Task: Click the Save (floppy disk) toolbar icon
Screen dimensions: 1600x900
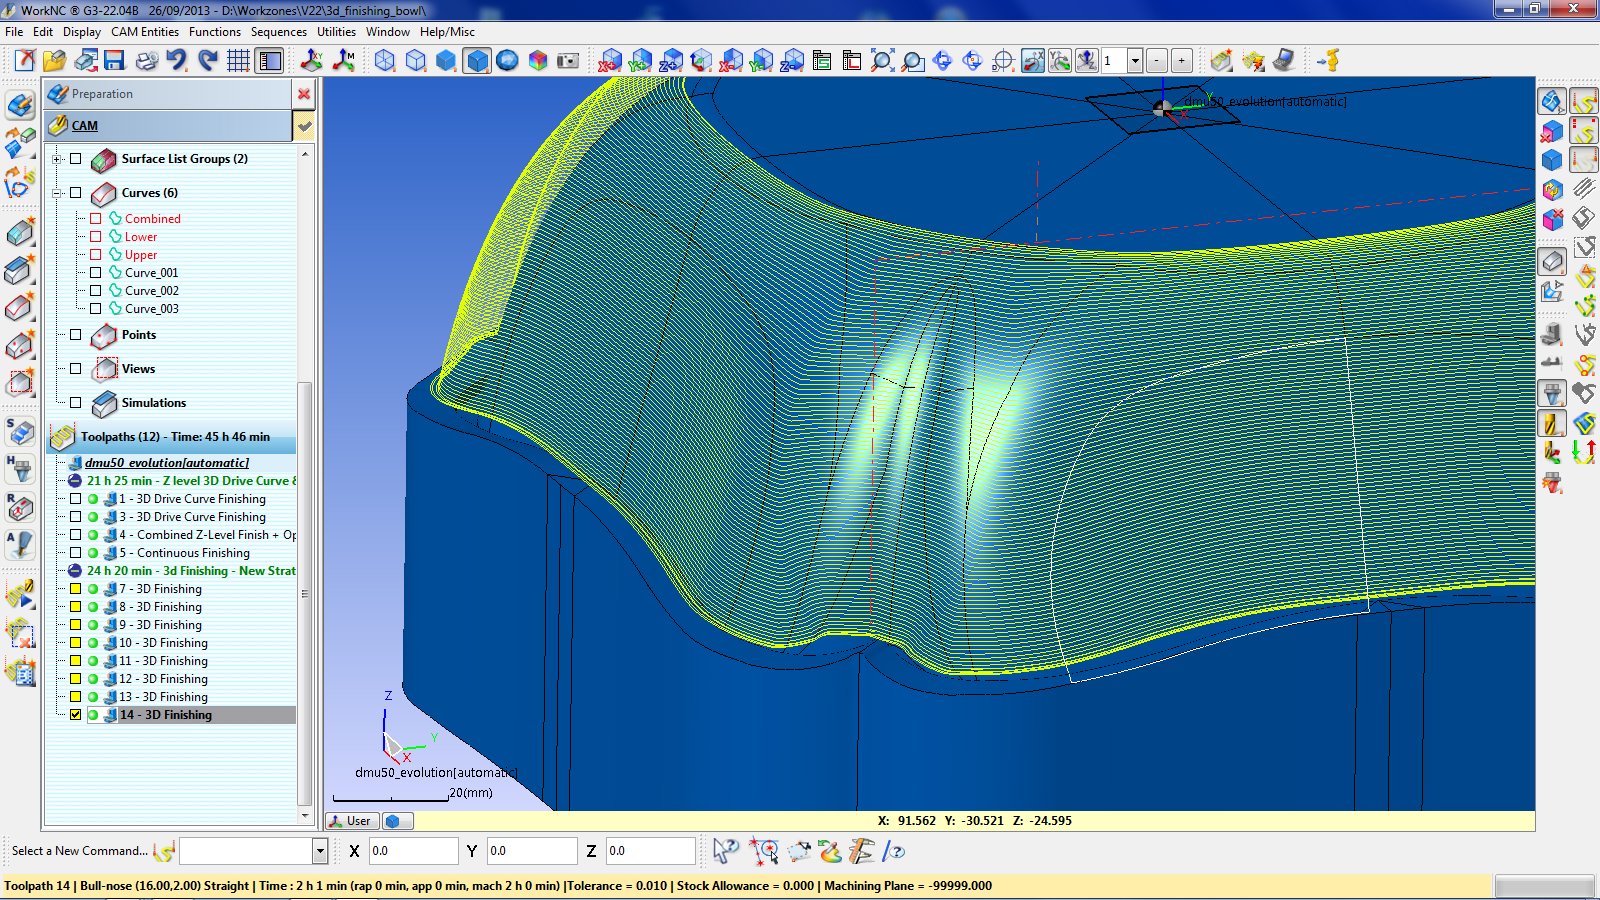Action: tap(115, 61)
